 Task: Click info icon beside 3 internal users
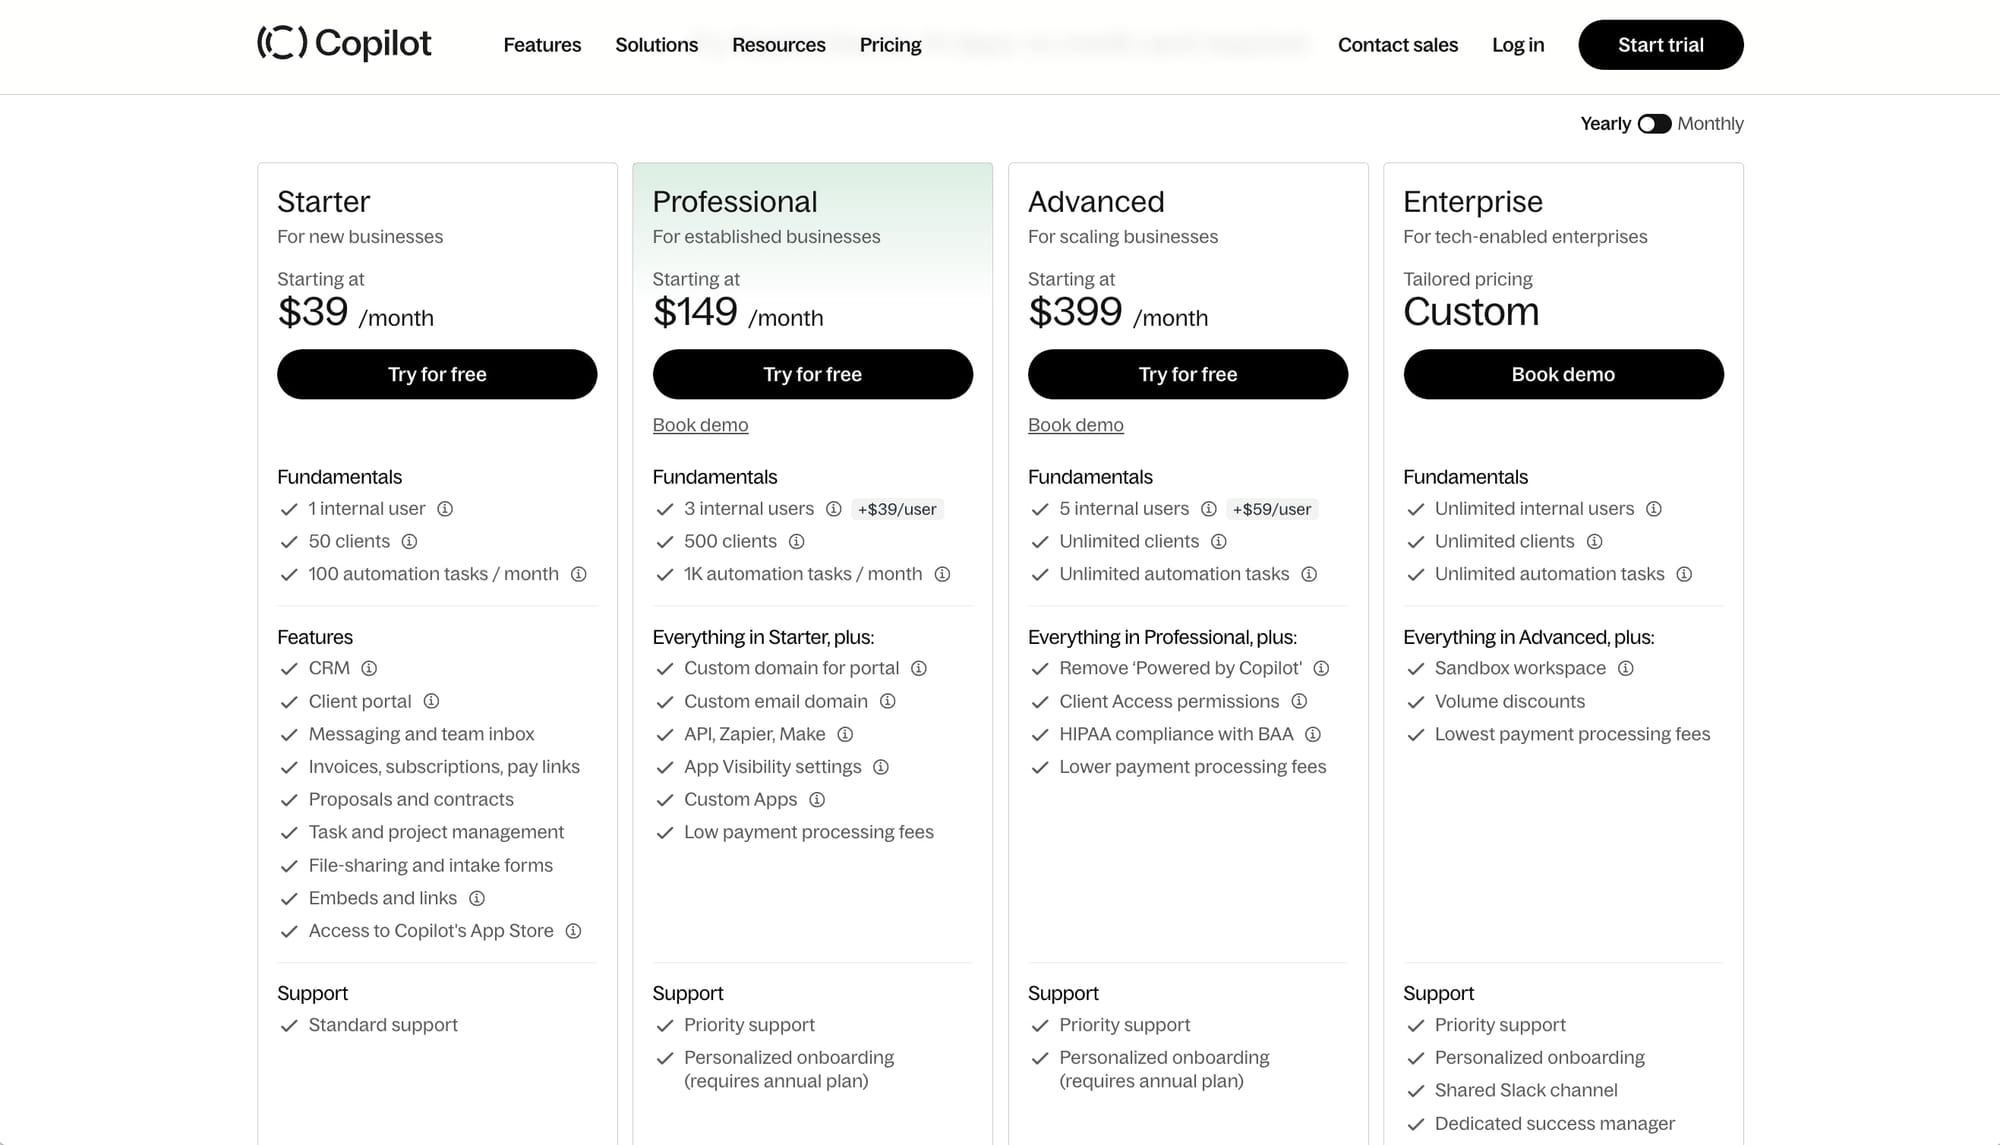coord(834,509)
